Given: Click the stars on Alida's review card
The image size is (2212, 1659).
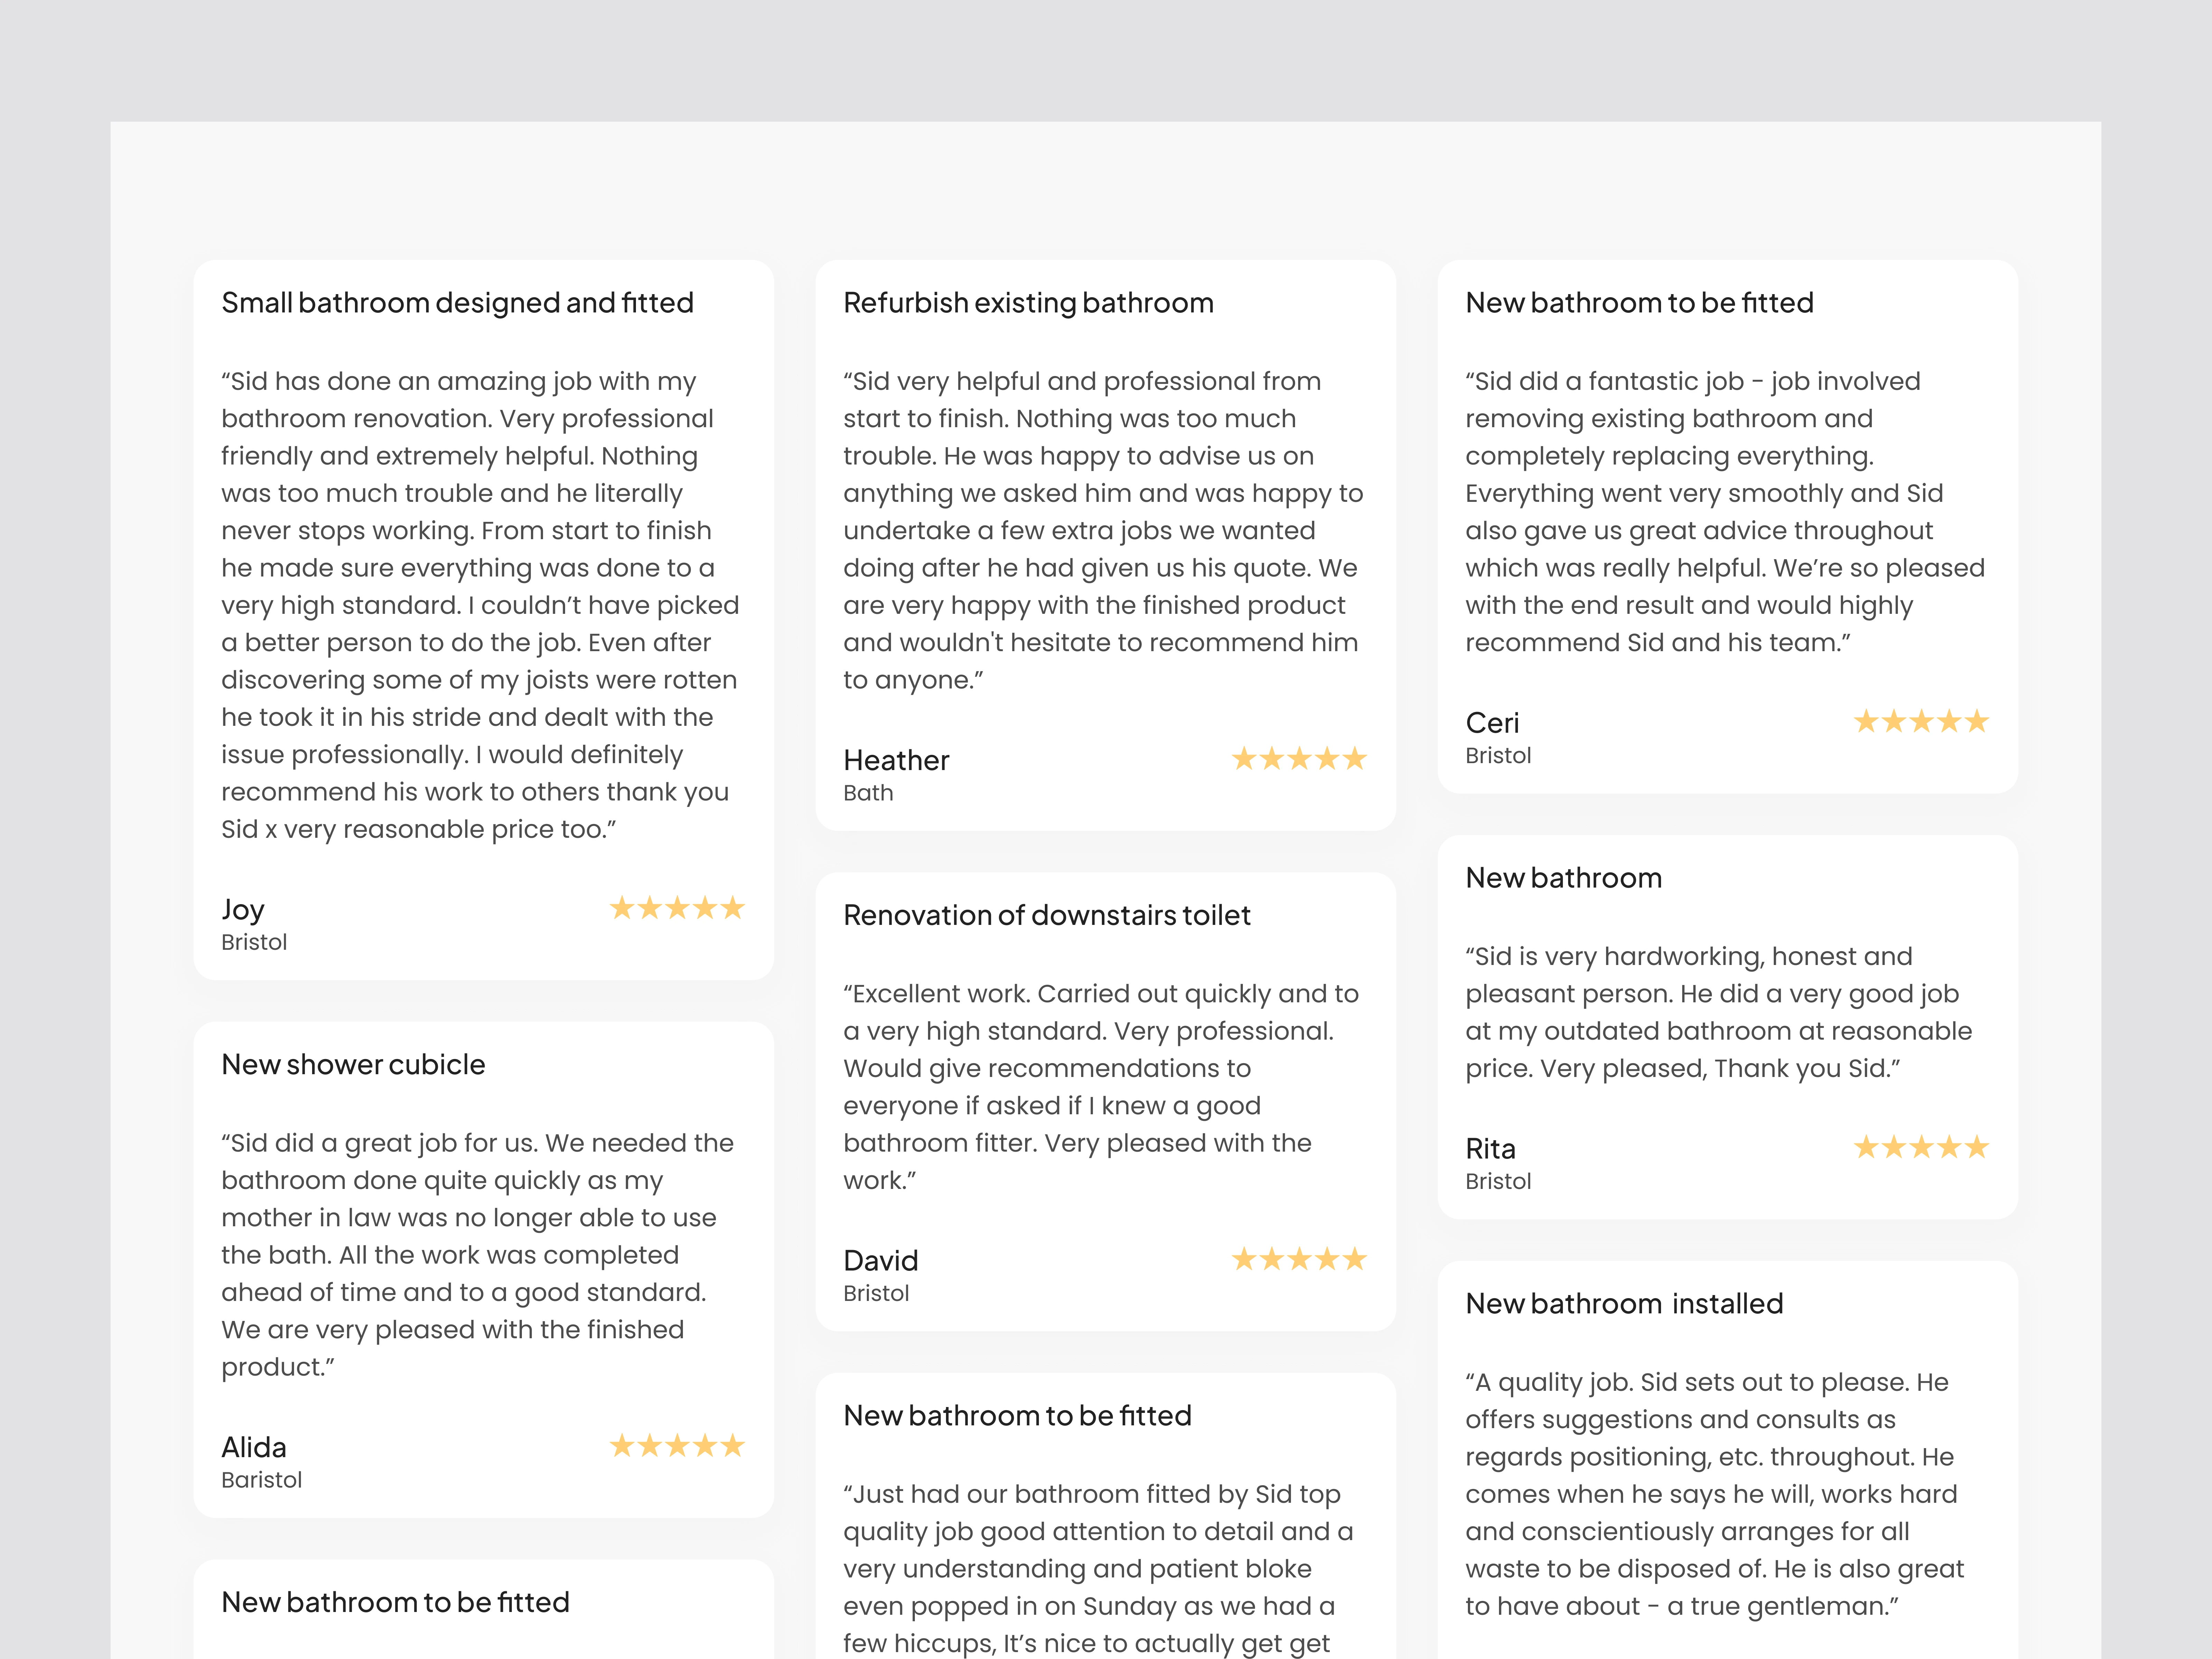Looking at the screenshot, I should click(x=677, y=1446).
